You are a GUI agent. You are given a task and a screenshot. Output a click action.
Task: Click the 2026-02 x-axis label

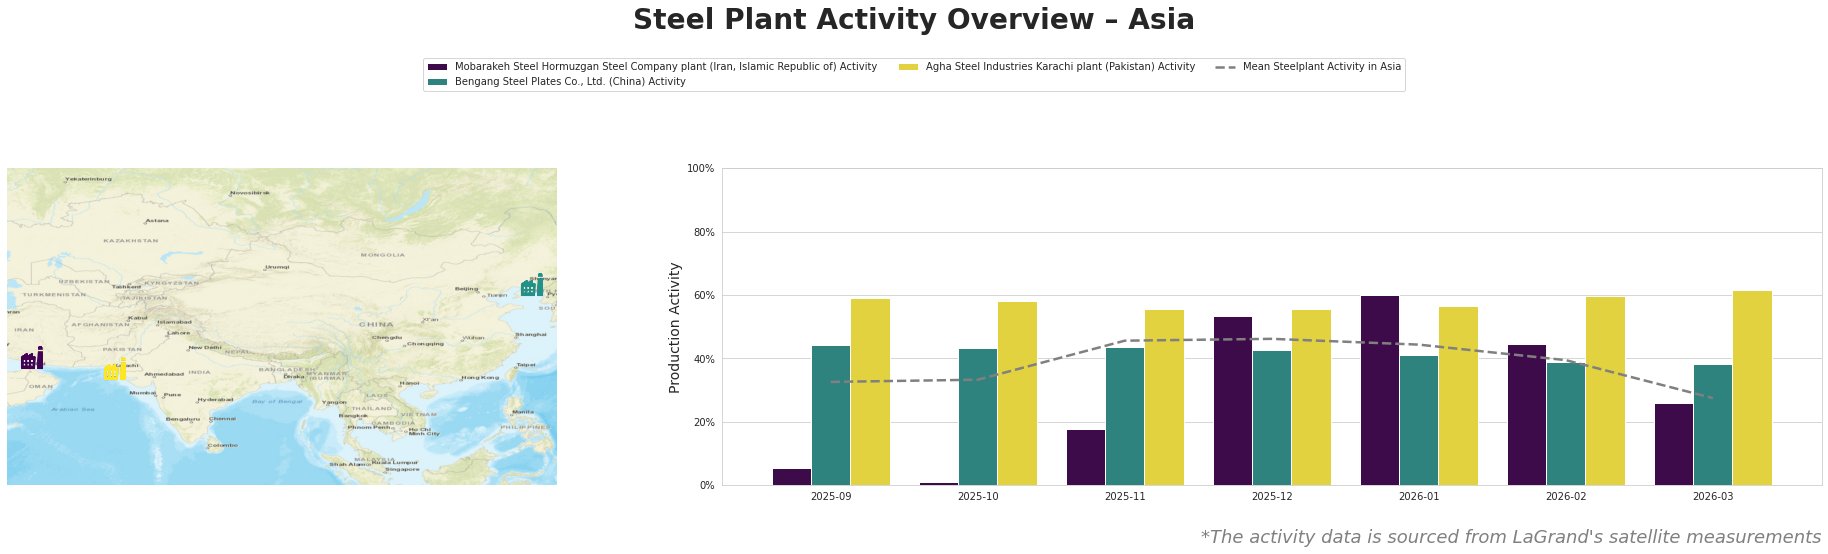tap(1566, 496)
